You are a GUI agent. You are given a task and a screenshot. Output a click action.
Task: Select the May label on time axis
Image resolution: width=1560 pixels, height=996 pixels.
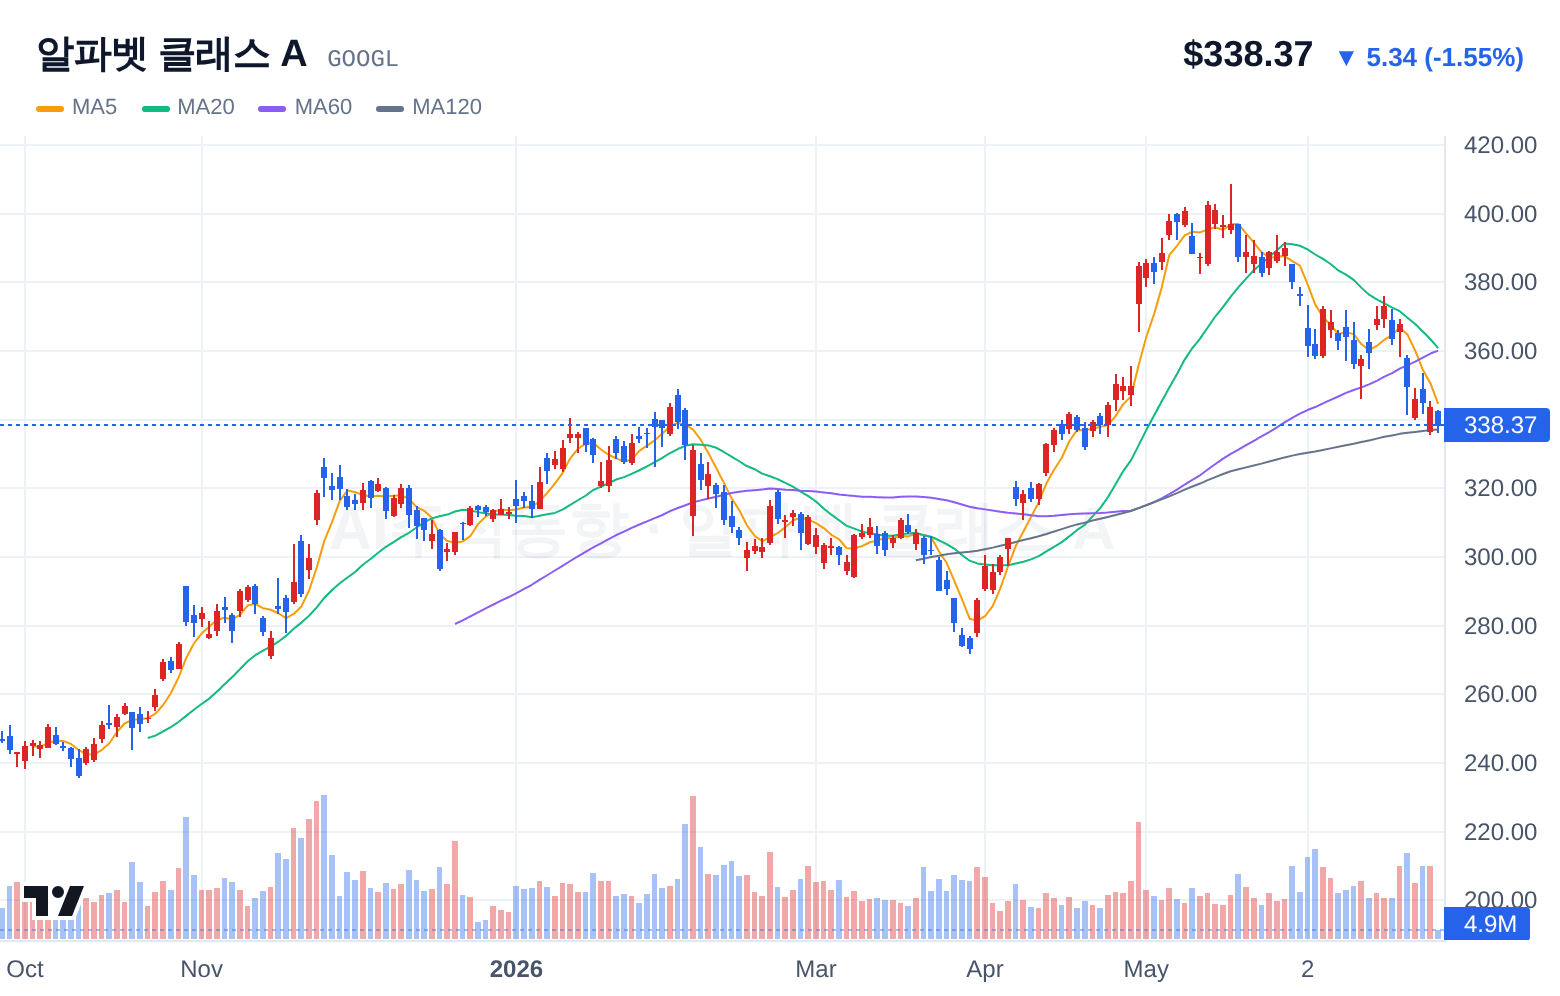point(1146,969)
